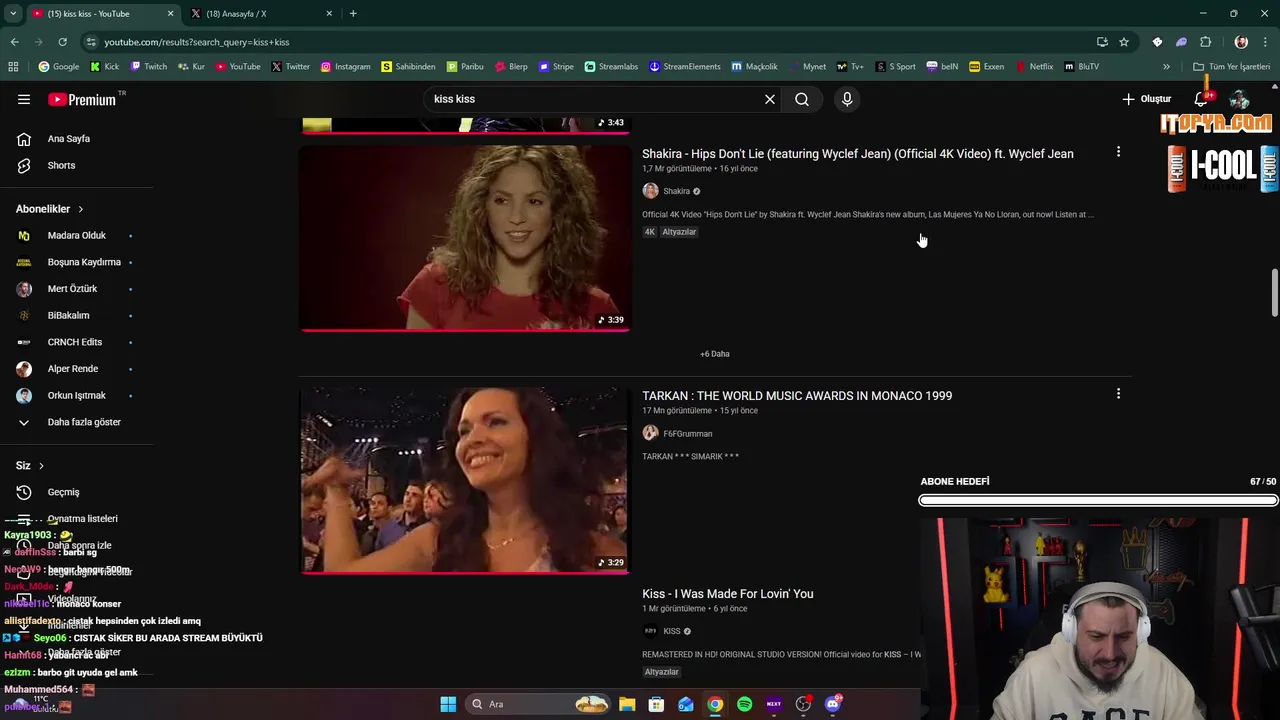1280x720 pixels.
Task: Run search with the magnifier button
Action: [x=802, y=99]
